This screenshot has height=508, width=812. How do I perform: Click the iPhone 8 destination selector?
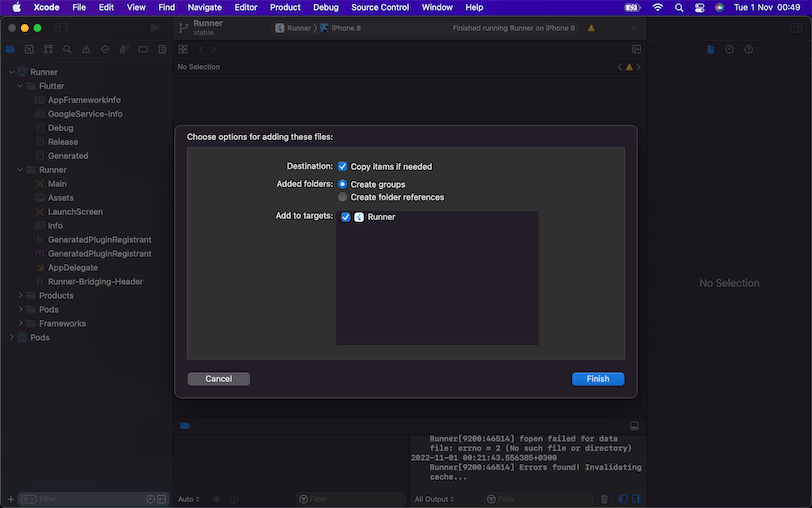[x=340, y=28]
